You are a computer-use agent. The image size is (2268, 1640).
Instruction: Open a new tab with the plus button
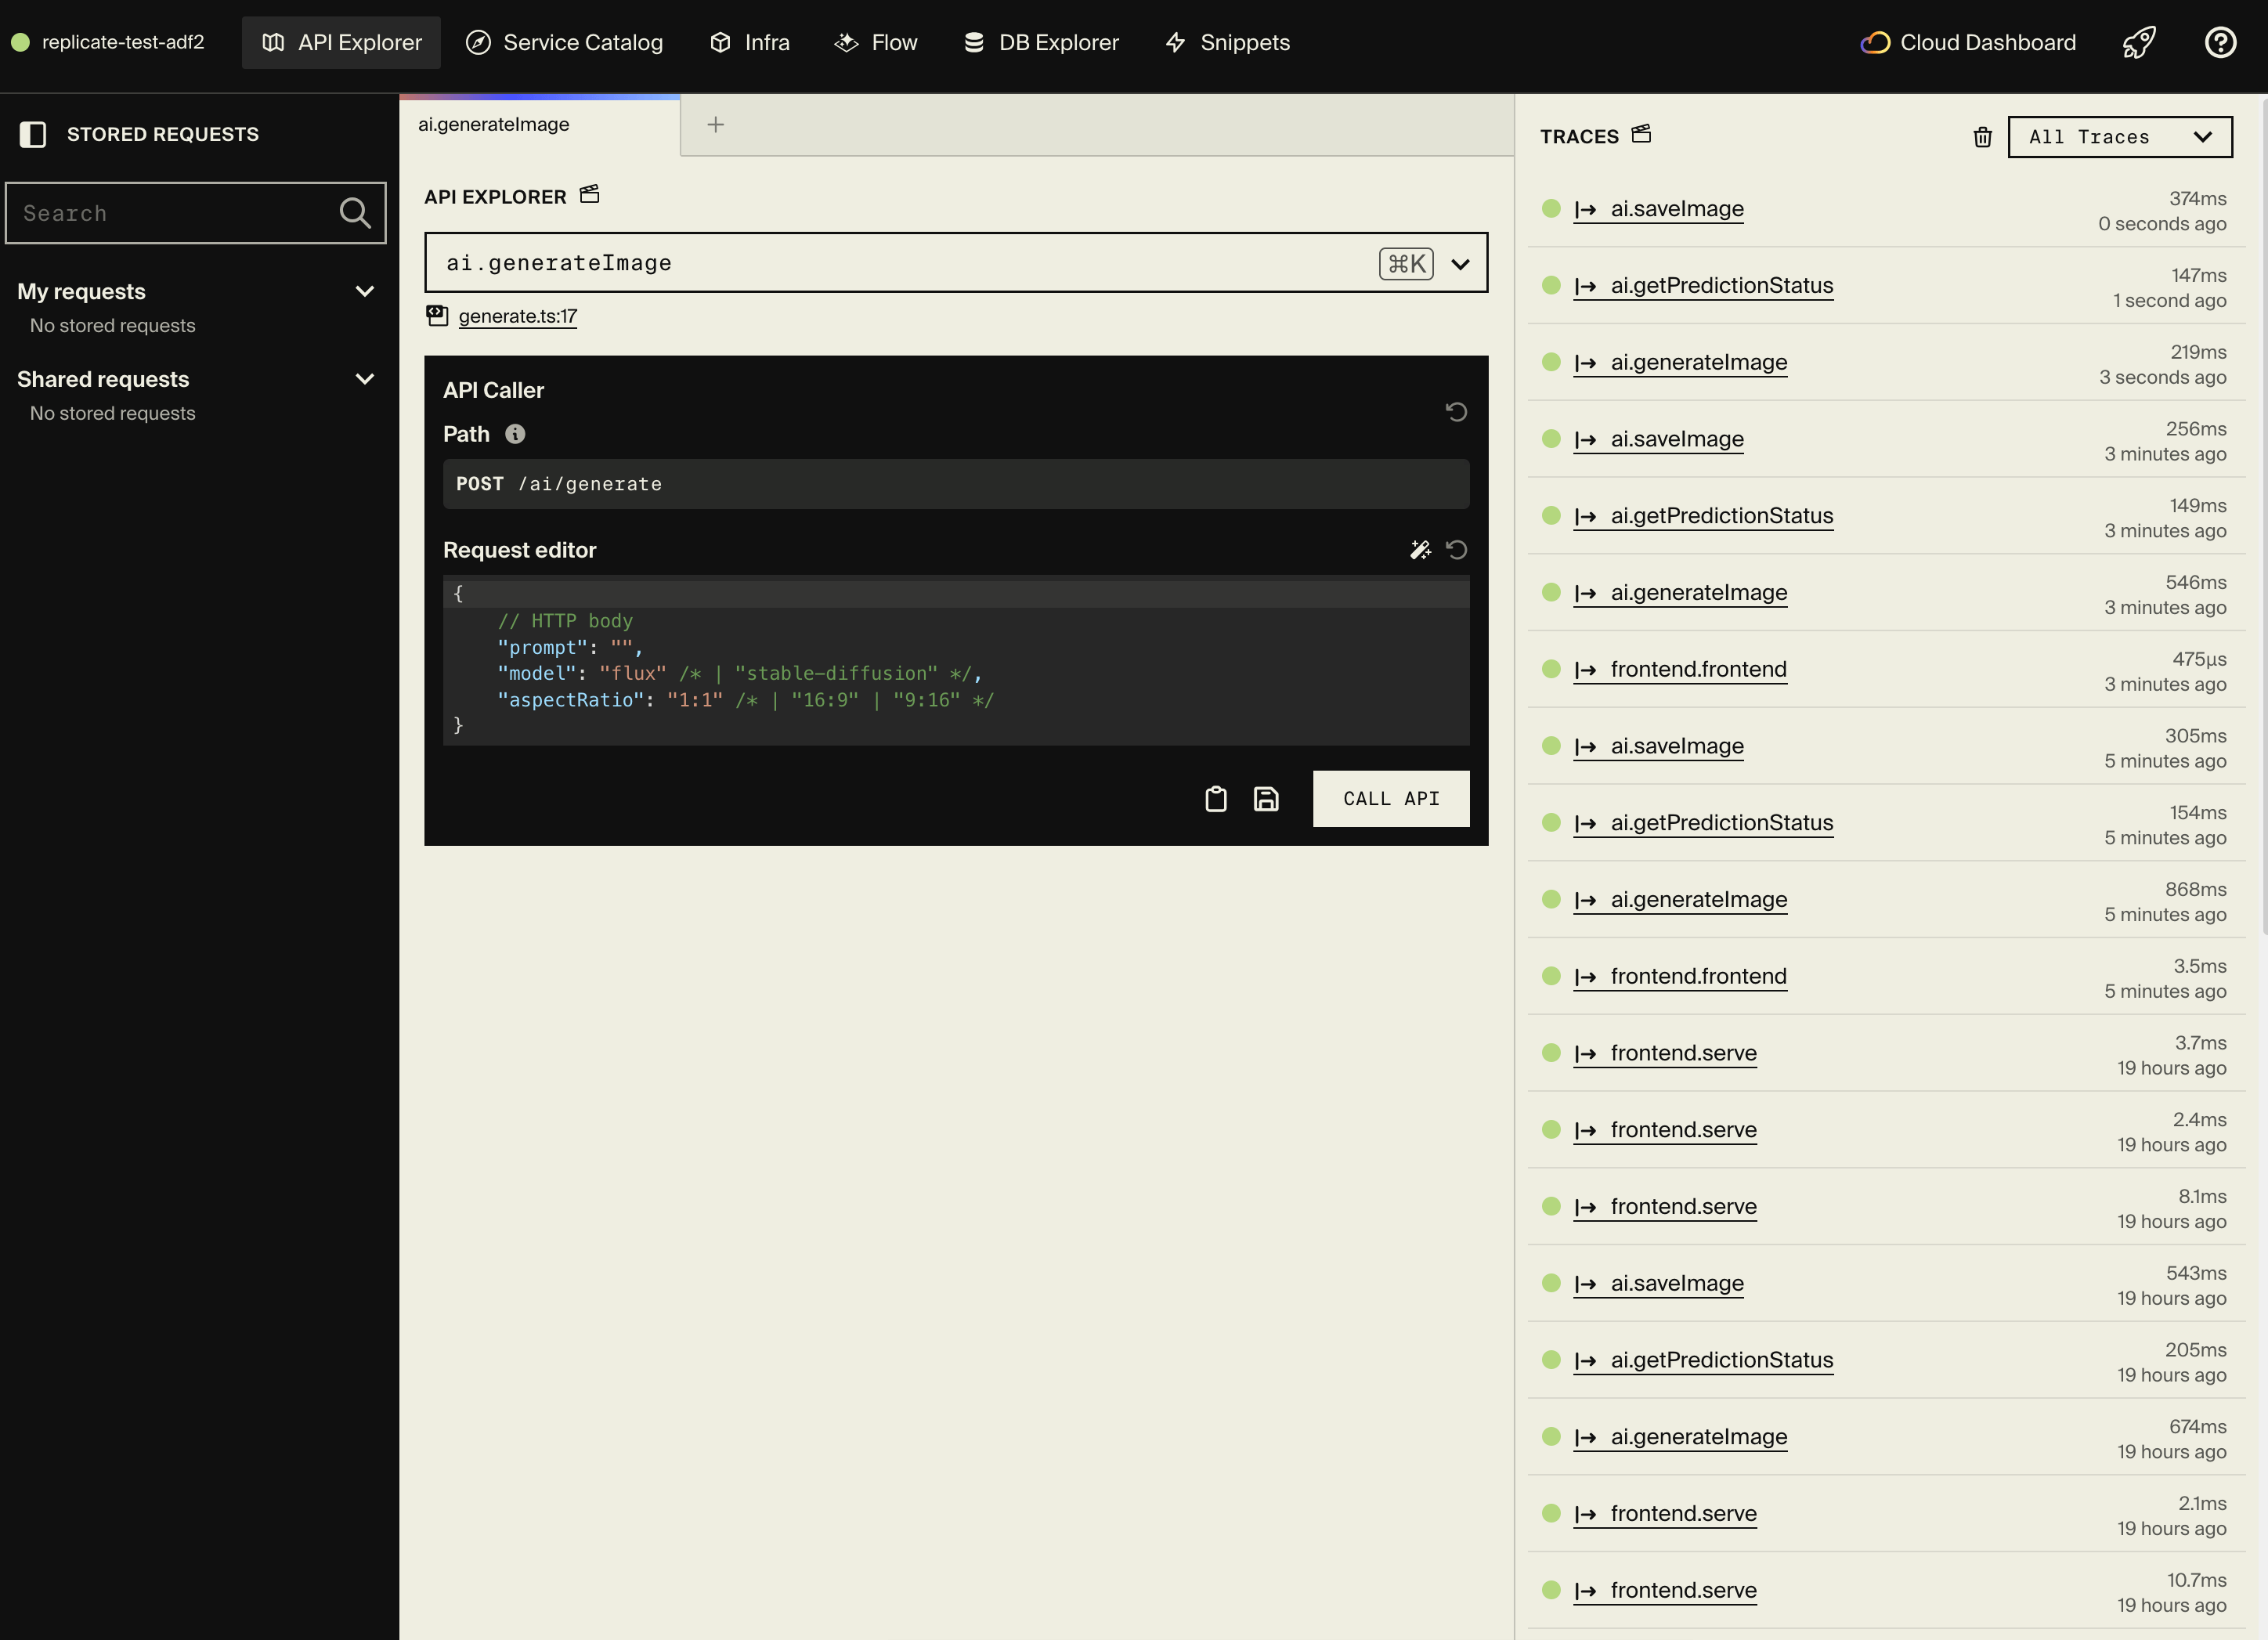(x=715, y=124)
